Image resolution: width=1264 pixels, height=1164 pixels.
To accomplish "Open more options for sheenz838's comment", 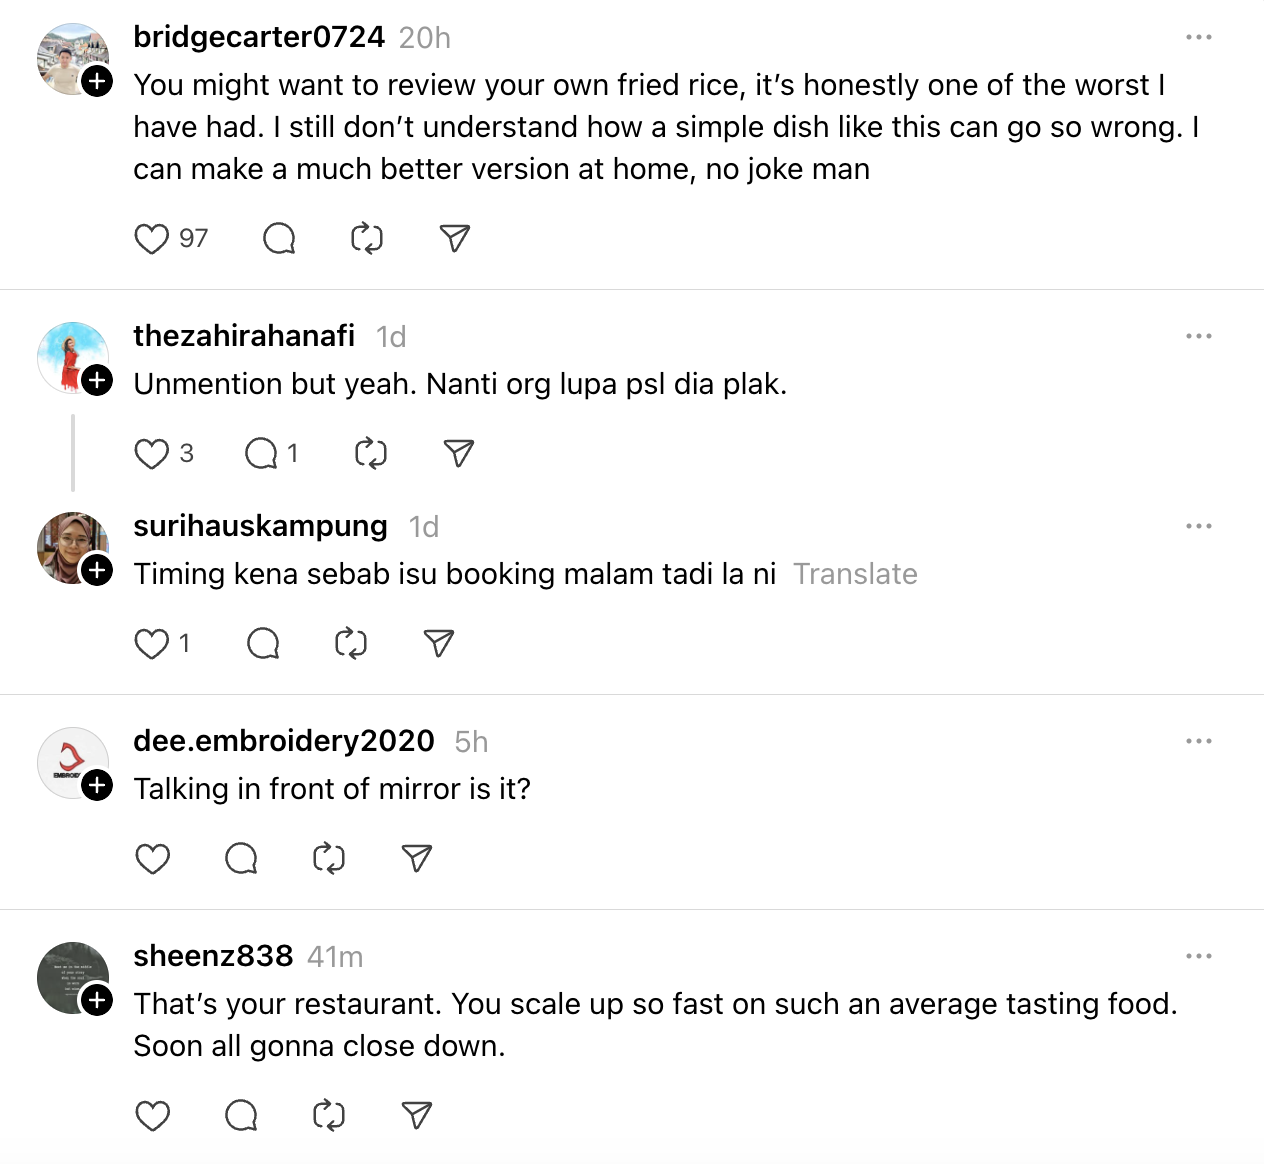I will 1198,956.
